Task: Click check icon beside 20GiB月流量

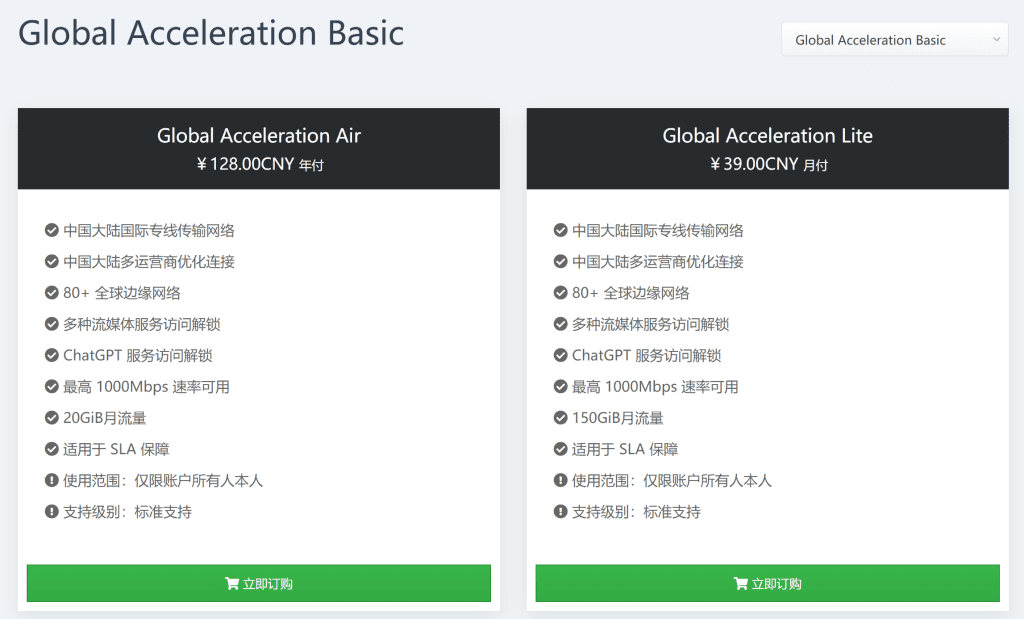Action: 52,418
